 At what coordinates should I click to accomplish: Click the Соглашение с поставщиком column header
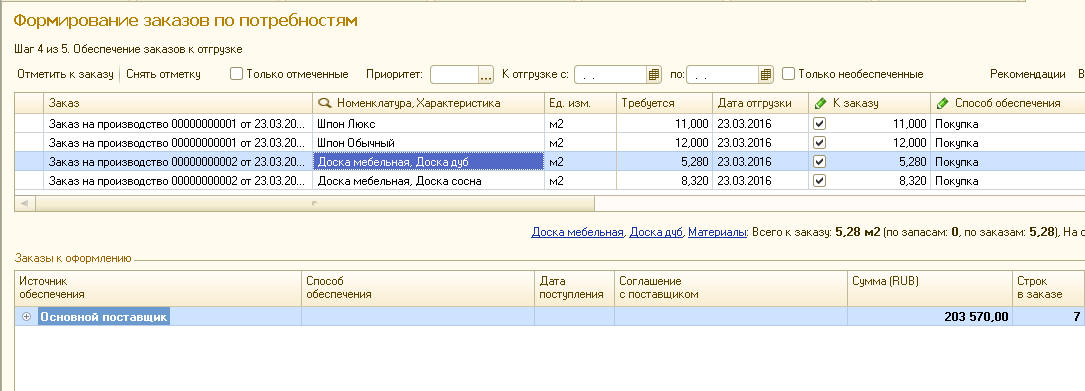(731, 288)
